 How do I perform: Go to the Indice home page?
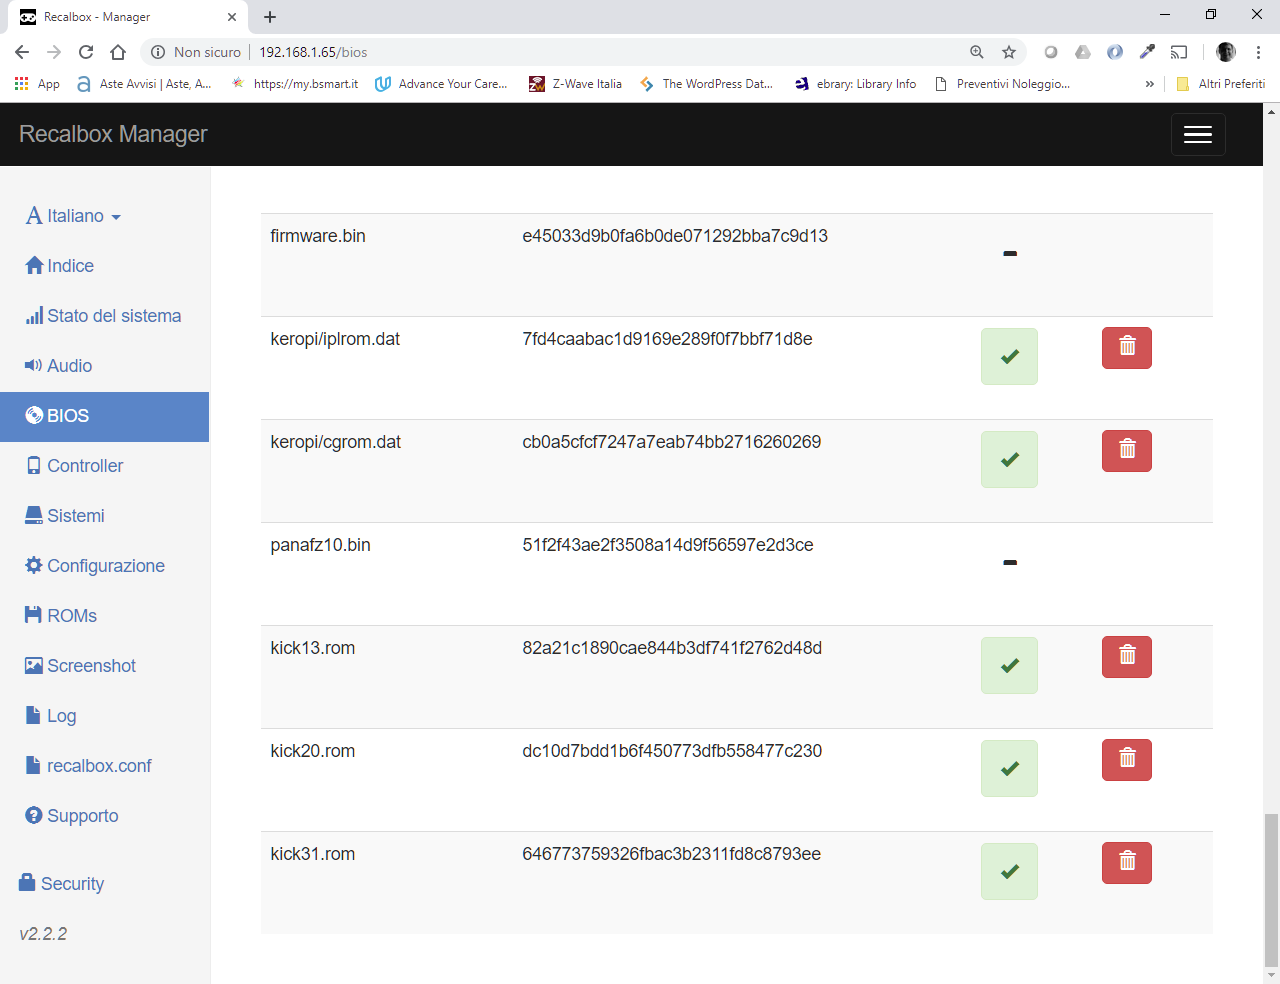[x=60, y=266]
